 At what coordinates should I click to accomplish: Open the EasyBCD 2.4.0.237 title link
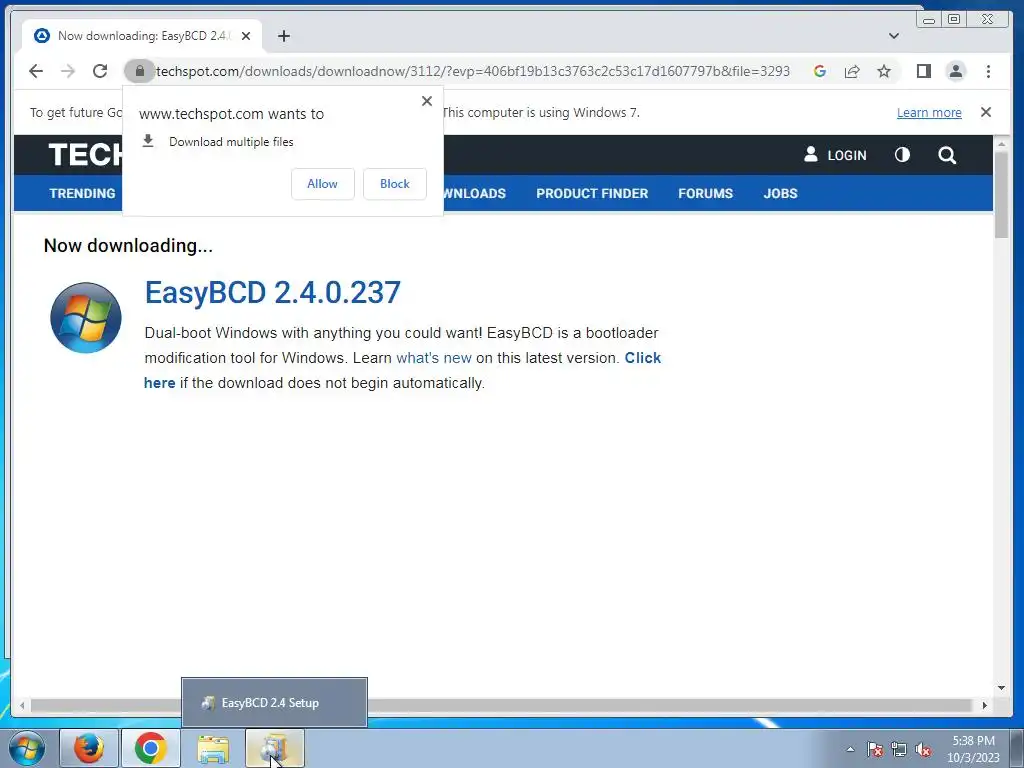[272, 293]
